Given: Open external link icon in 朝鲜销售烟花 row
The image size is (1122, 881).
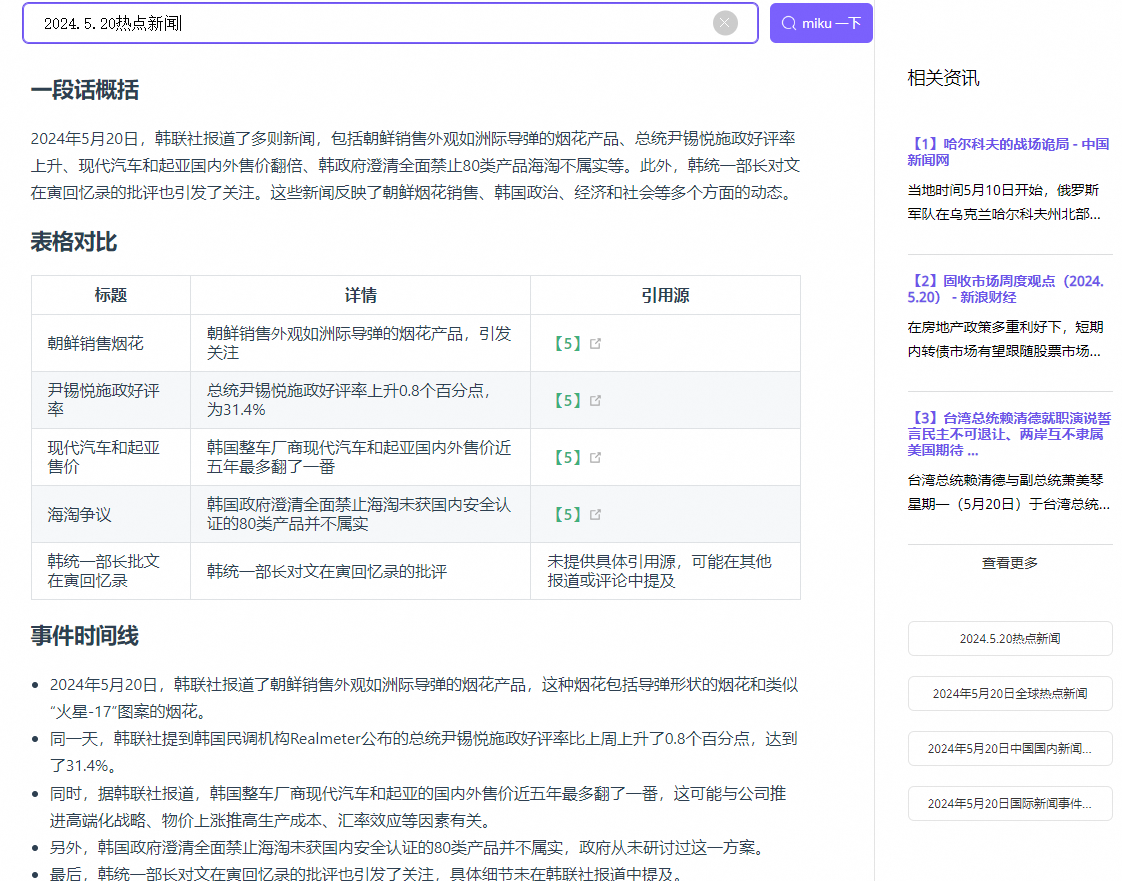Looking at the screenshot, I should 595,344.
